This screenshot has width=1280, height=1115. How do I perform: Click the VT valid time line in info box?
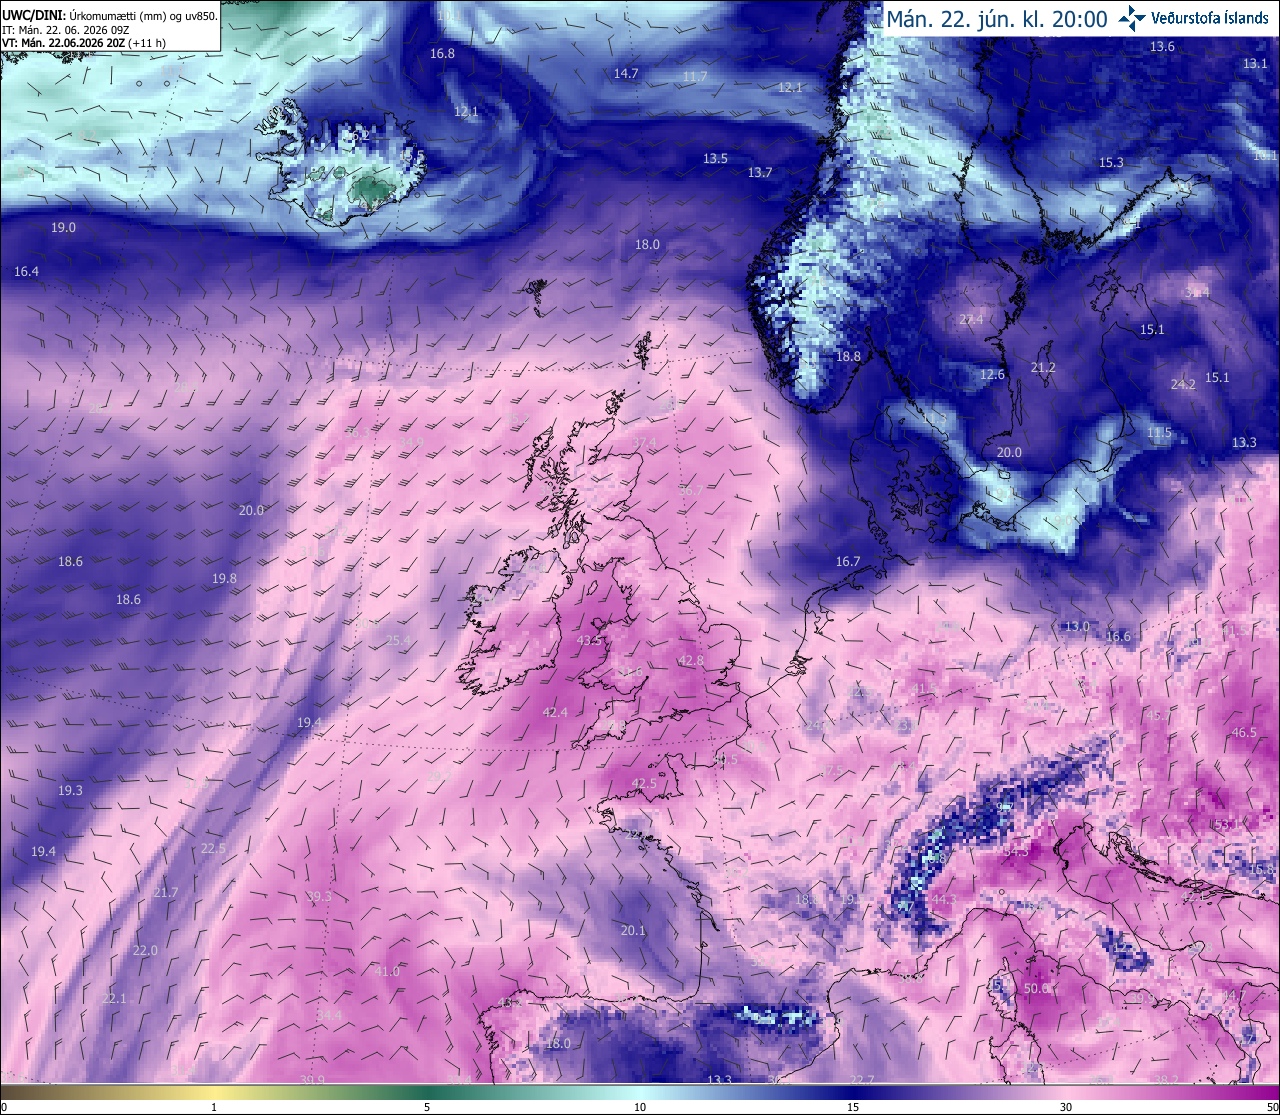(84, 43)
